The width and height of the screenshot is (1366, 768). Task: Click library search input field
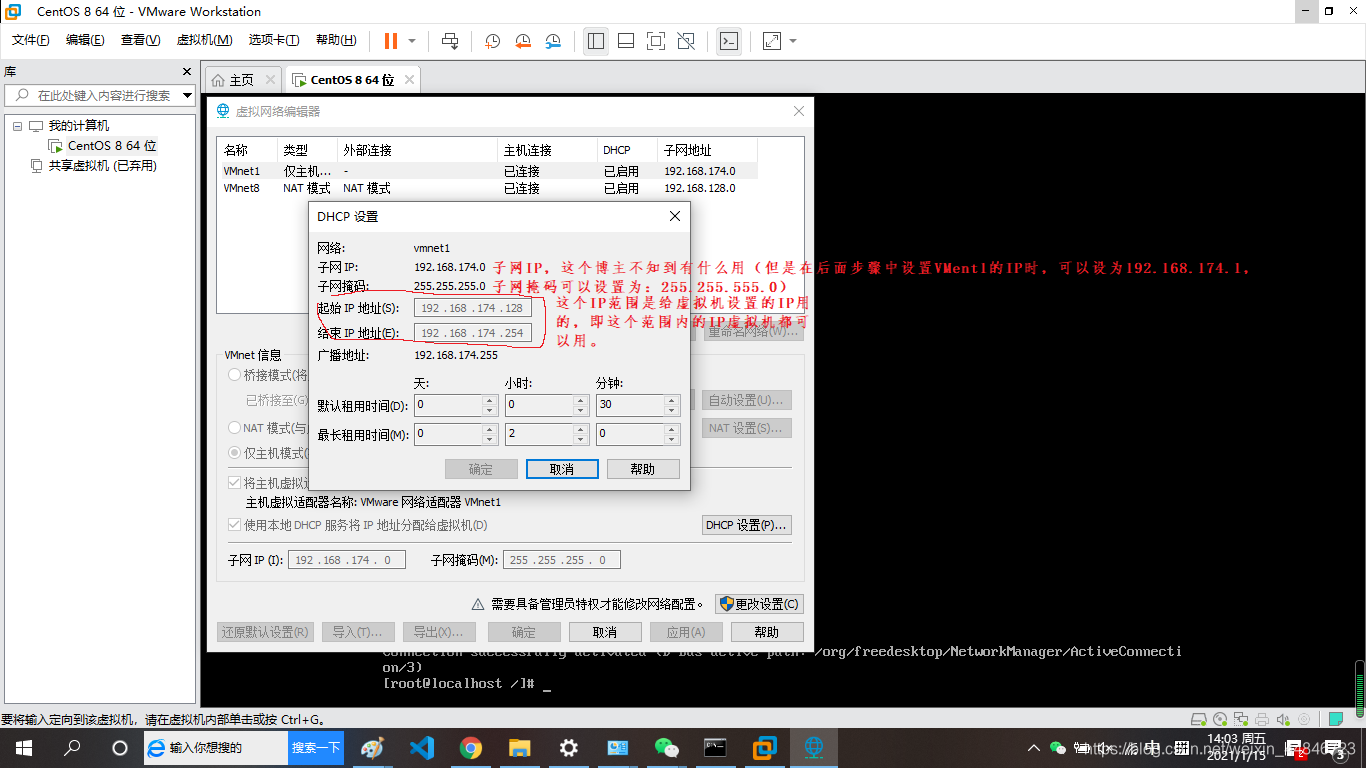(100, 96)
